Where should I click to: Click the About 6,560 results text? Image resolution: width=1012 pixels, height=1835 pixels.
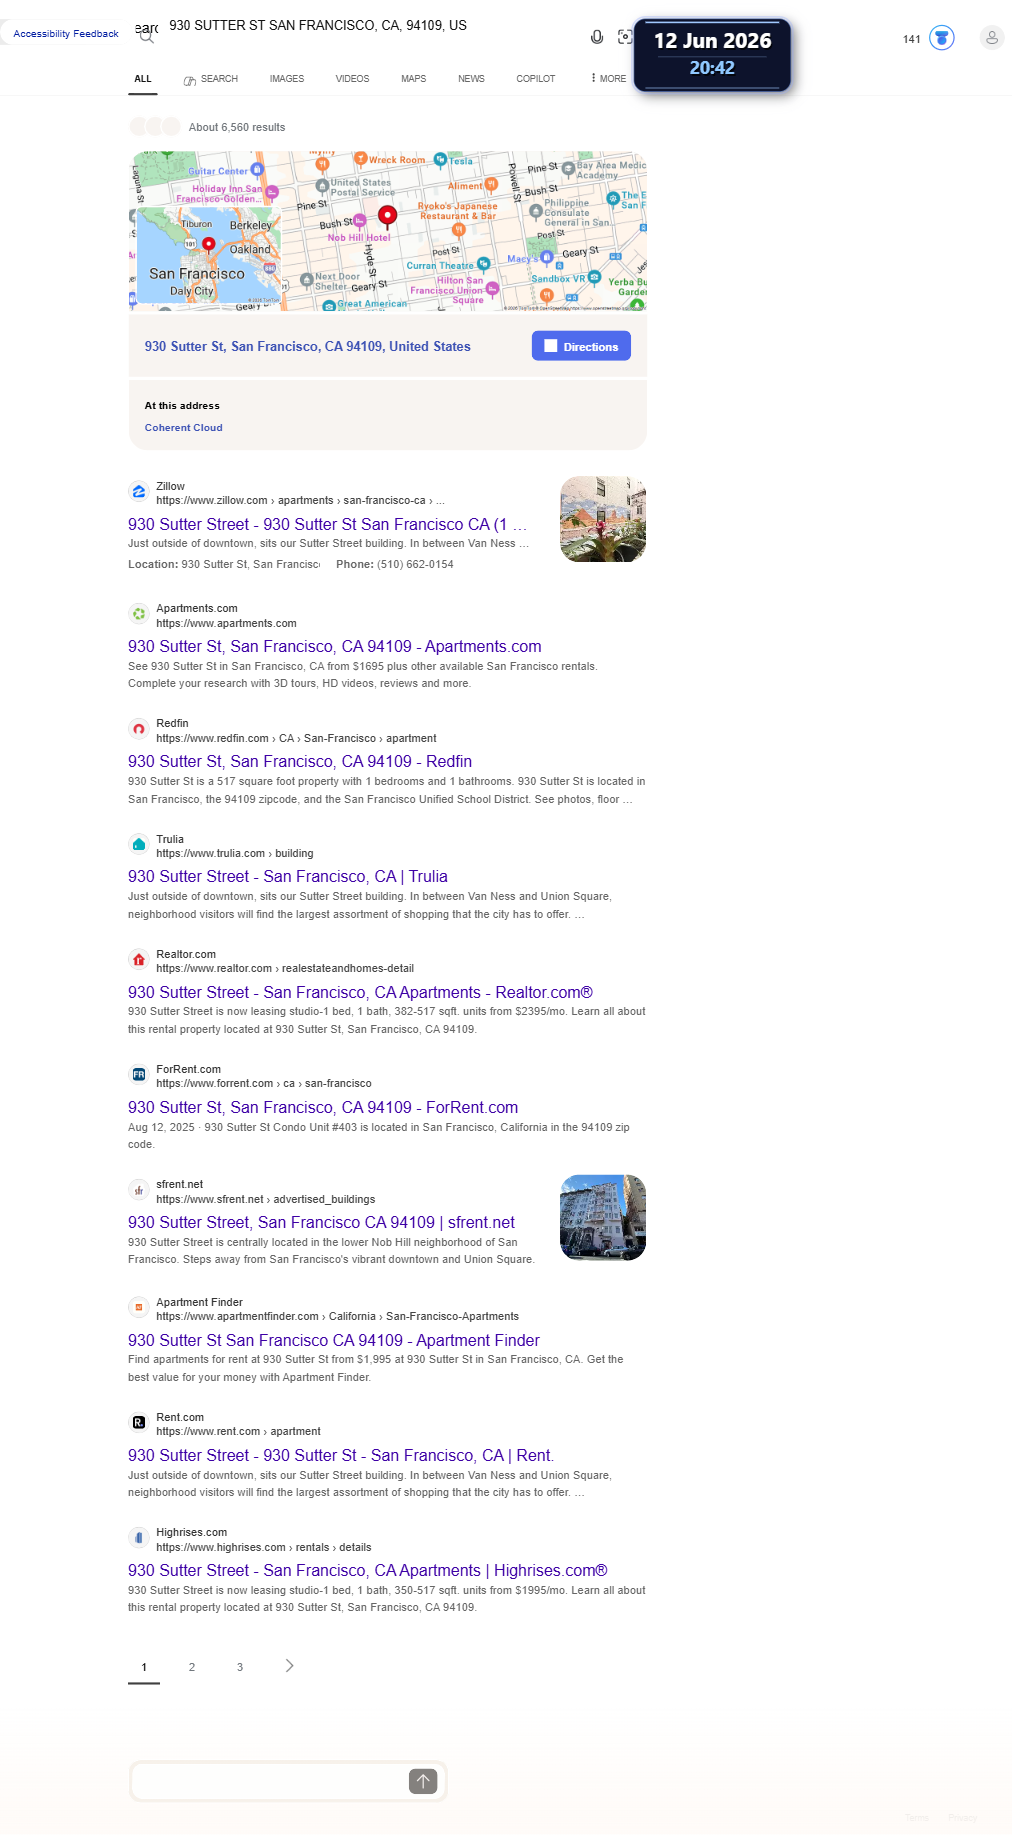(237, 127)
